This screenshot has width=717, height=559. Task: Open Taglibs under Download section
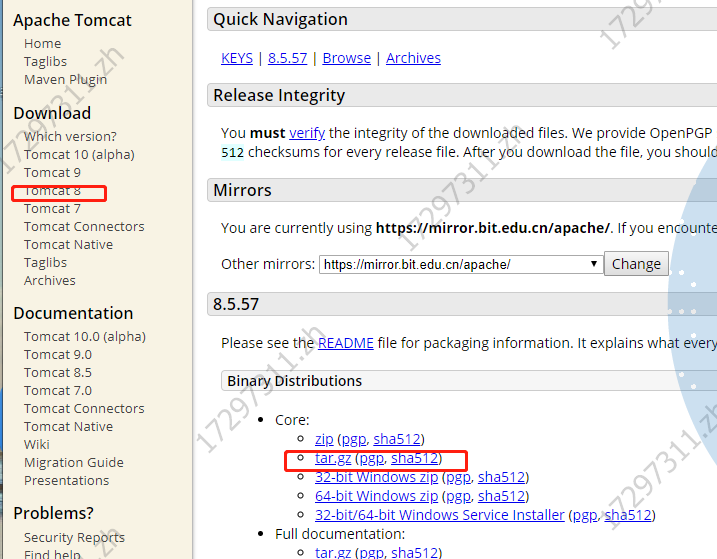pos(45,263)
